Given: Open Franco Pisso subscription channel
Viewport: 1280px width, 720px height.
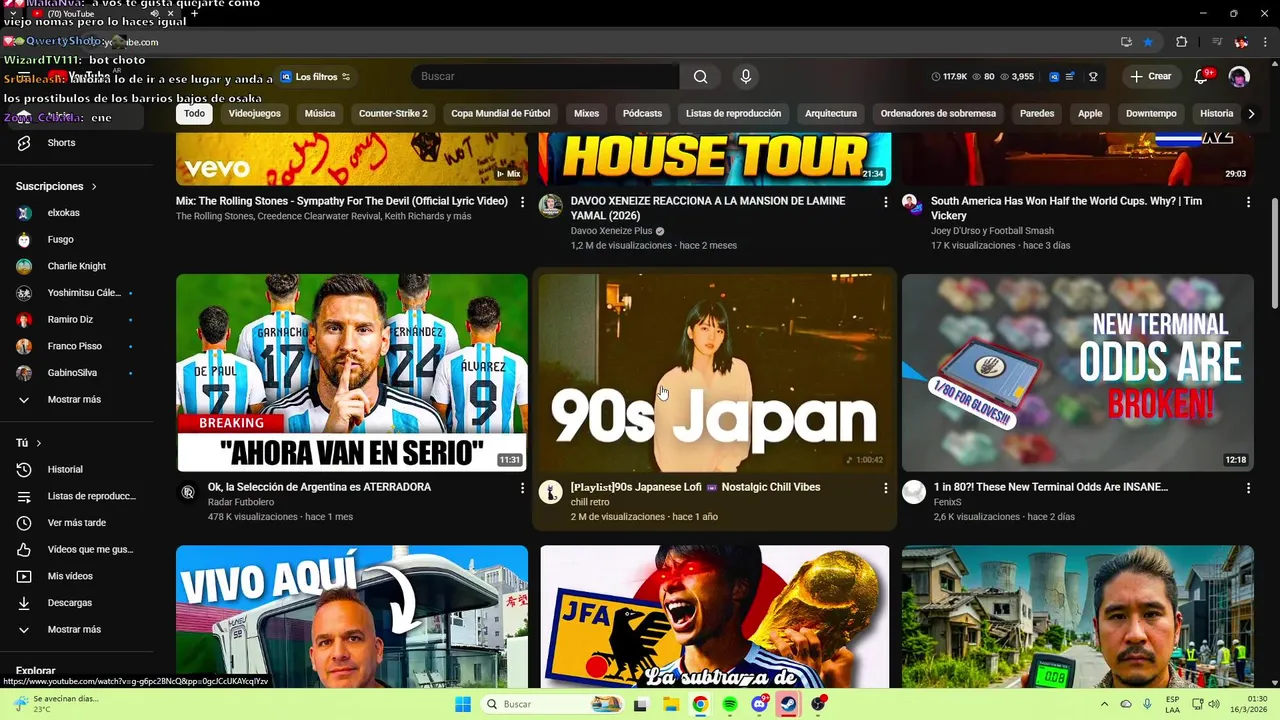Looking at the screenshot, I should click(x=76, y=346).
